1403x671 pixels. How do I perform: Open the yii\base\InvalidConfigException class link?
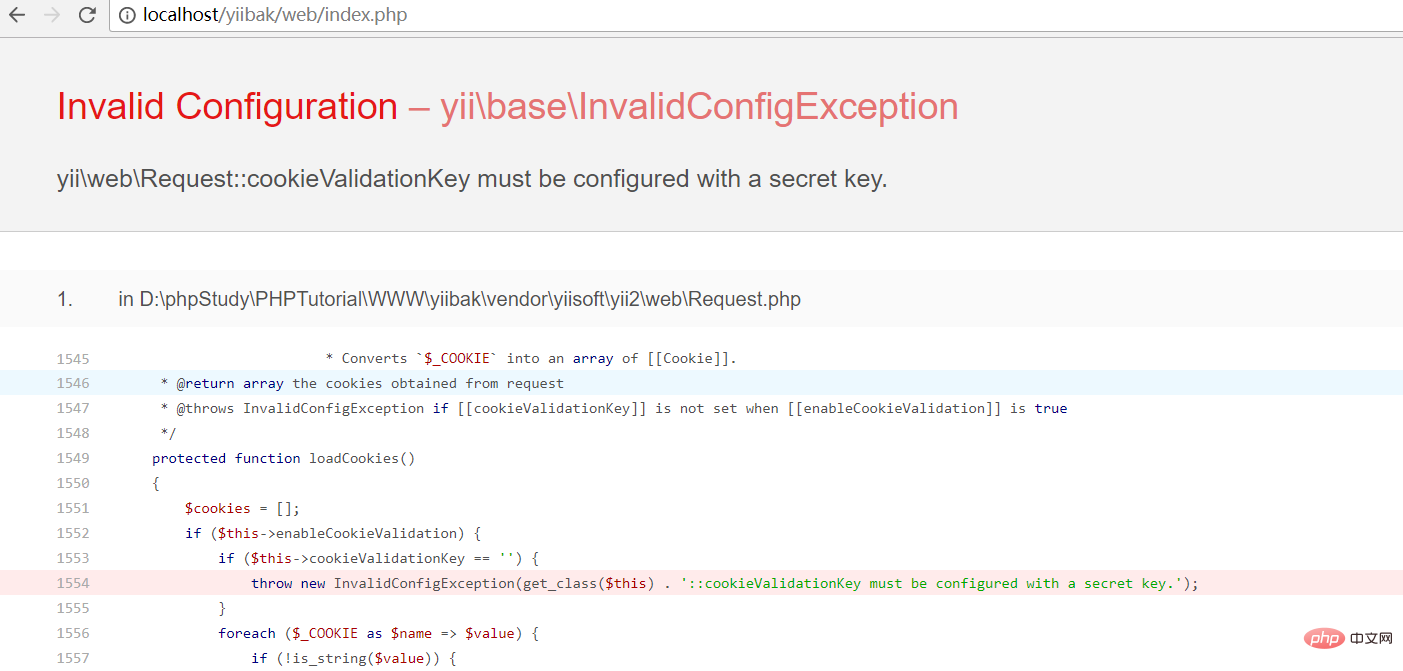pos(699,106)
